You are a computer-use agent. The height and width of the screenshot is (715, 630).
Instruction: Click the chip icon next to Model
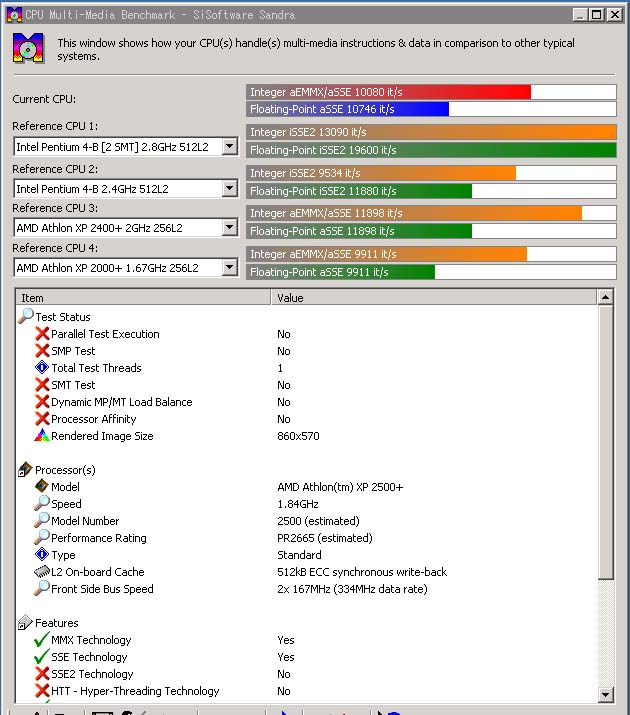pos(42,487)
